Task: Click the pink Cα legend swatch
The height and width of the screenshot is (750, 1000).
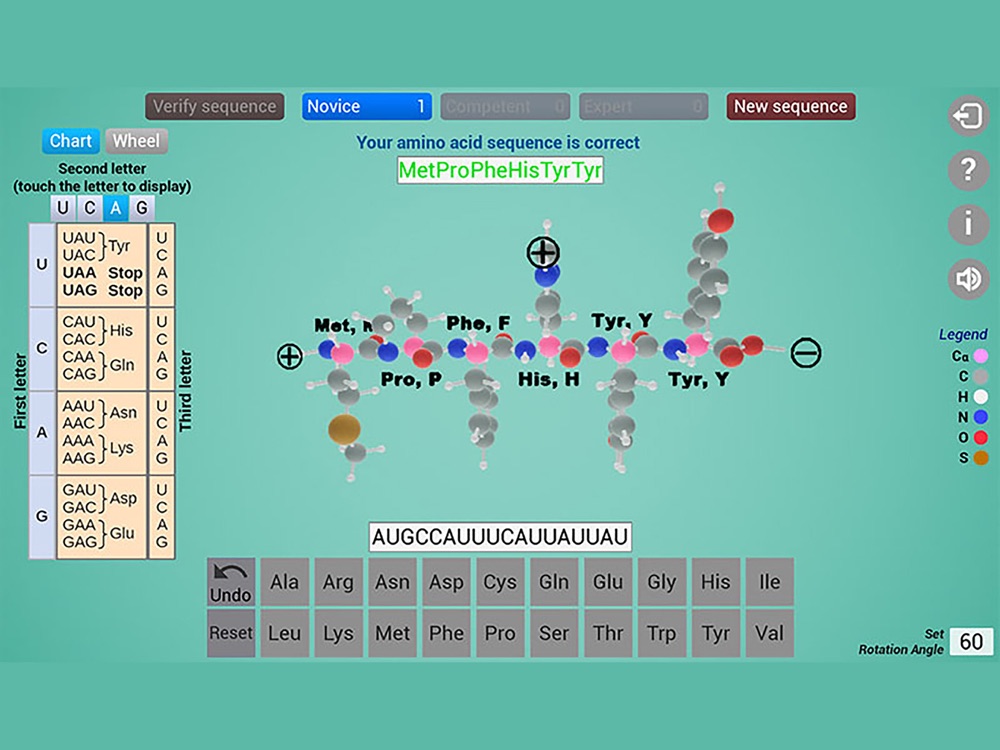Action: (980, 356)
